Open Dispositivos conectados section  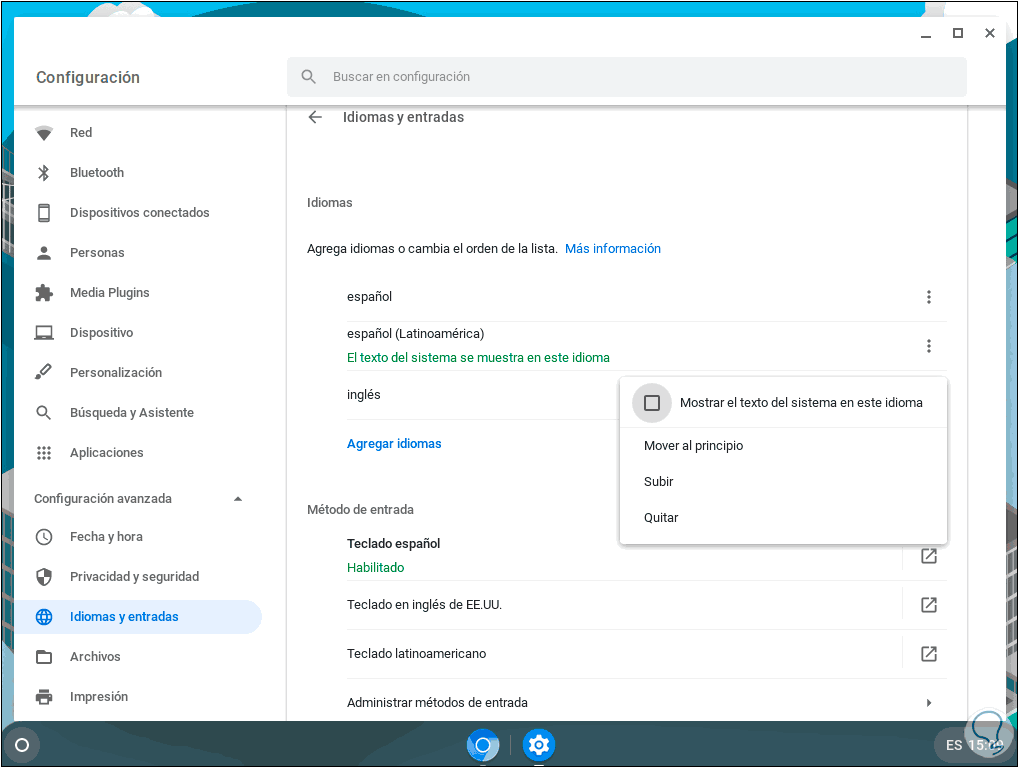click(x=138, y=213)
